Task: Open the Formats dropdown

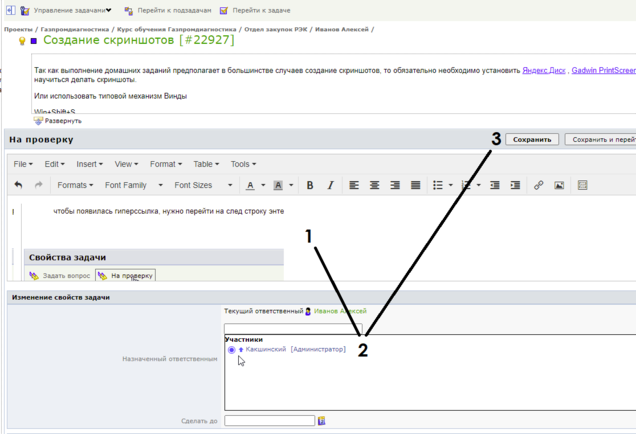Action: [75, 185]
